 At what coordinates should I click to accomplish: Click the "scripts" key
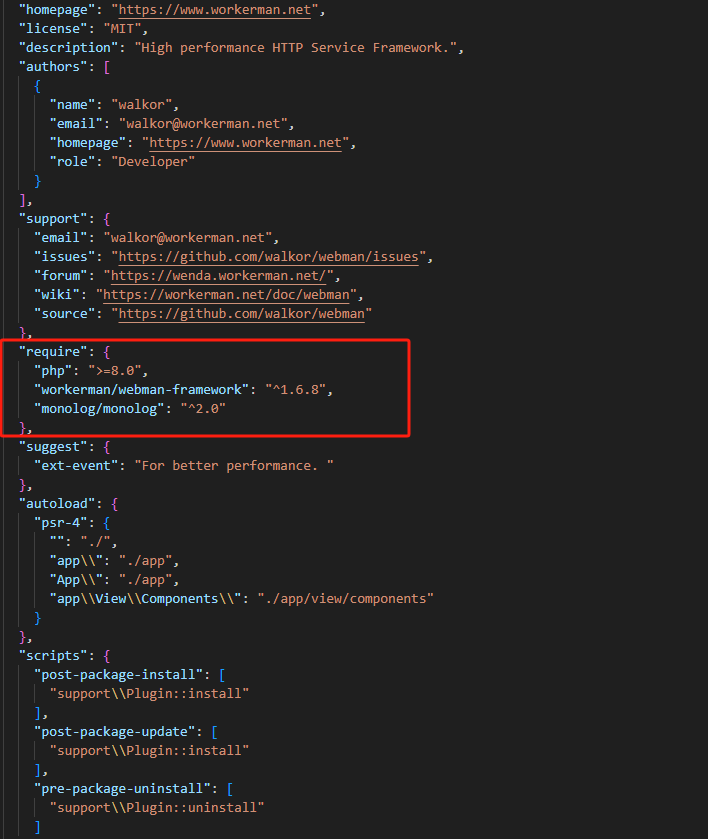click(53, 655)
